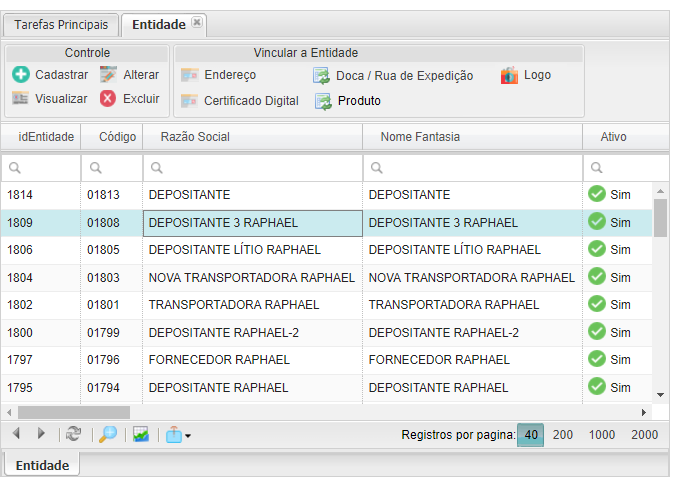Click the red Excluir icon
The width and height of the screenshot is (680, 487).
tap(108, 98)
